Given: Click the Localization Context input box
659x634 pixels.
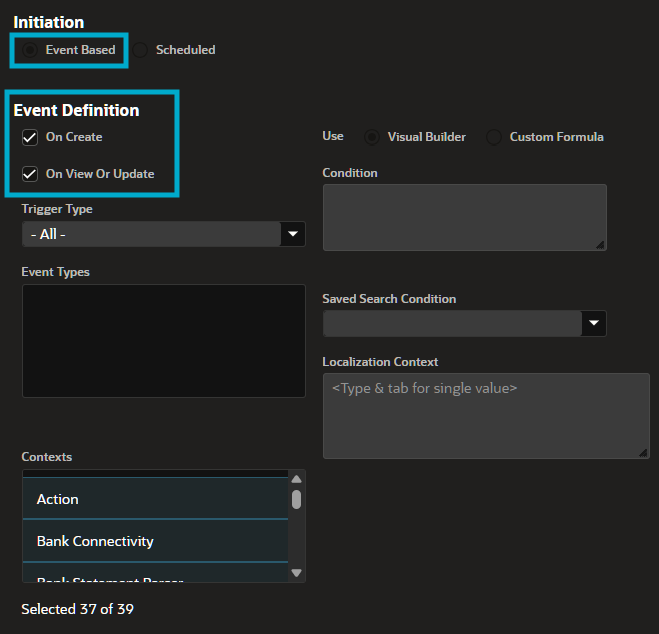Looking at the screenshot, I should coord(486,416).
